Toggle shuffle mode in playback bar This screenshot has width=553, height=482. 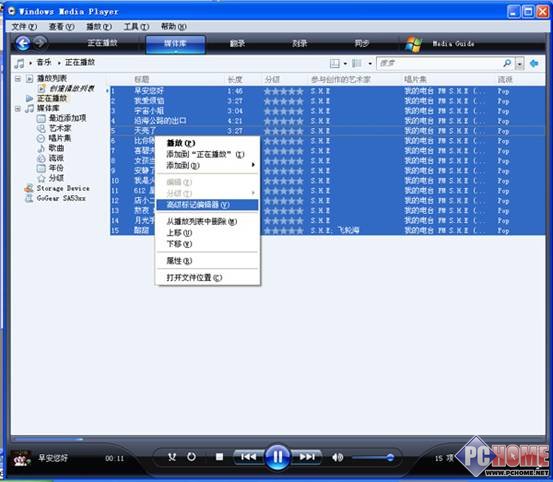pos(172,457)
